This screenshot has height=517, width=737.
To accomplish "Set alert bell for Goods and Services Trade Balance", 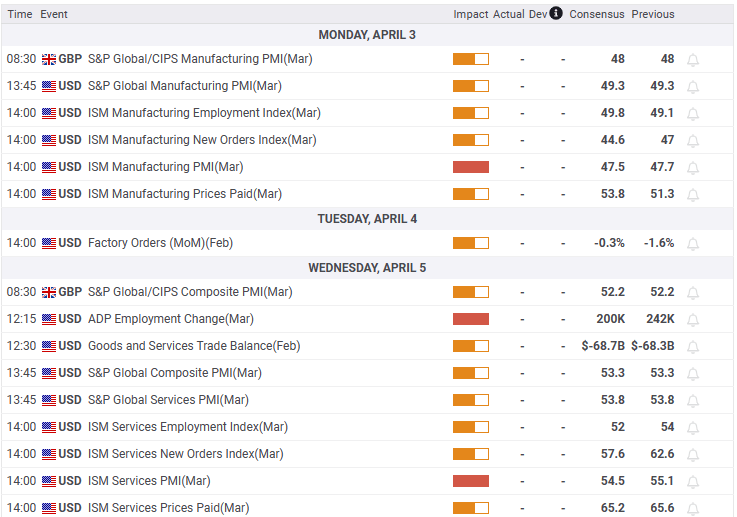I will [x=693, y=347].
